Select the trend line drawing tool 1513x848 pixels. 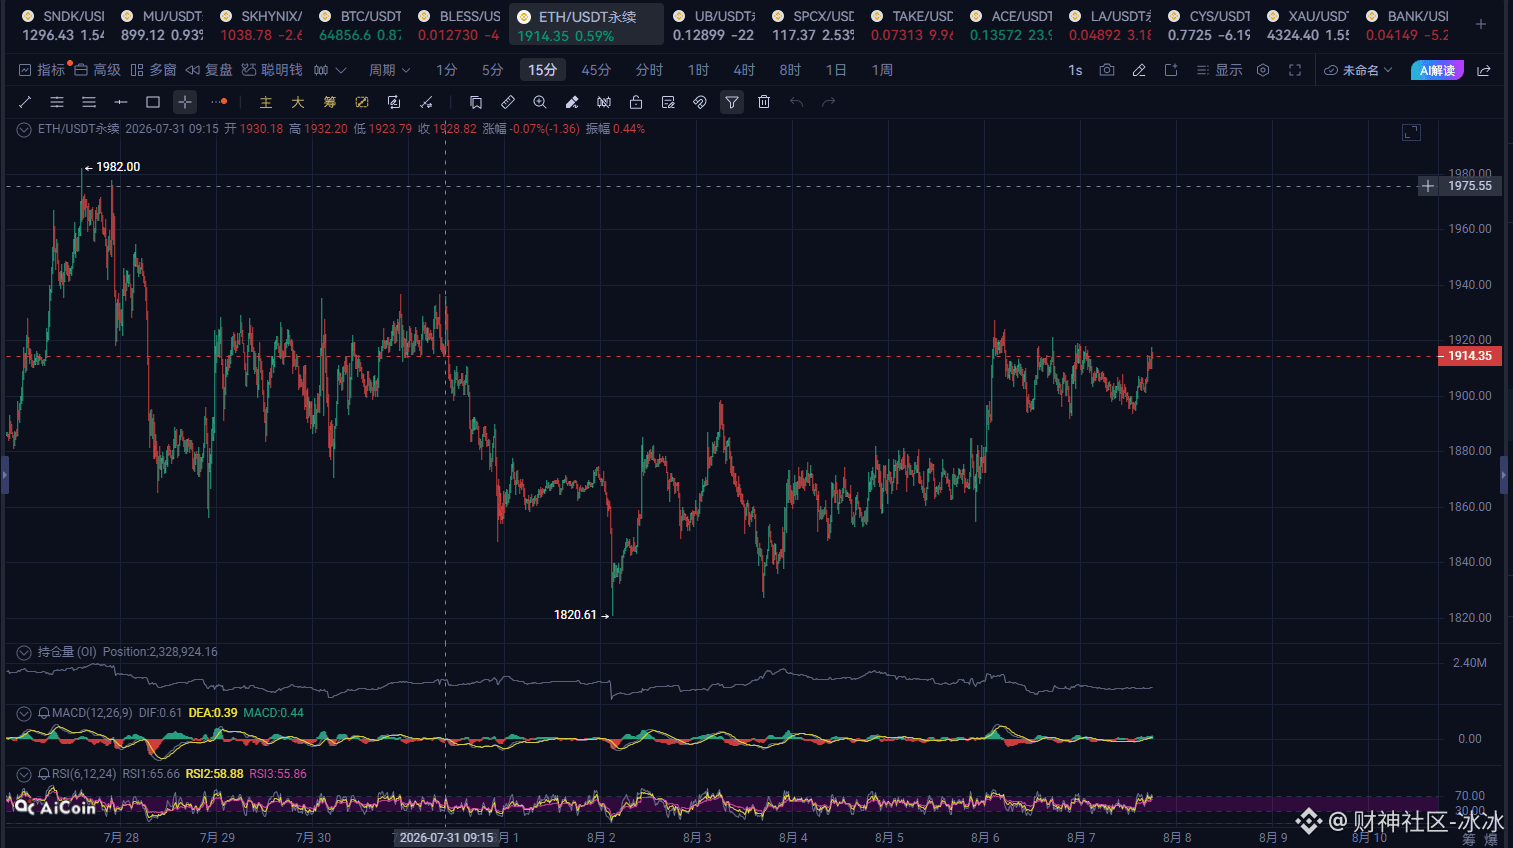(25, 102)
